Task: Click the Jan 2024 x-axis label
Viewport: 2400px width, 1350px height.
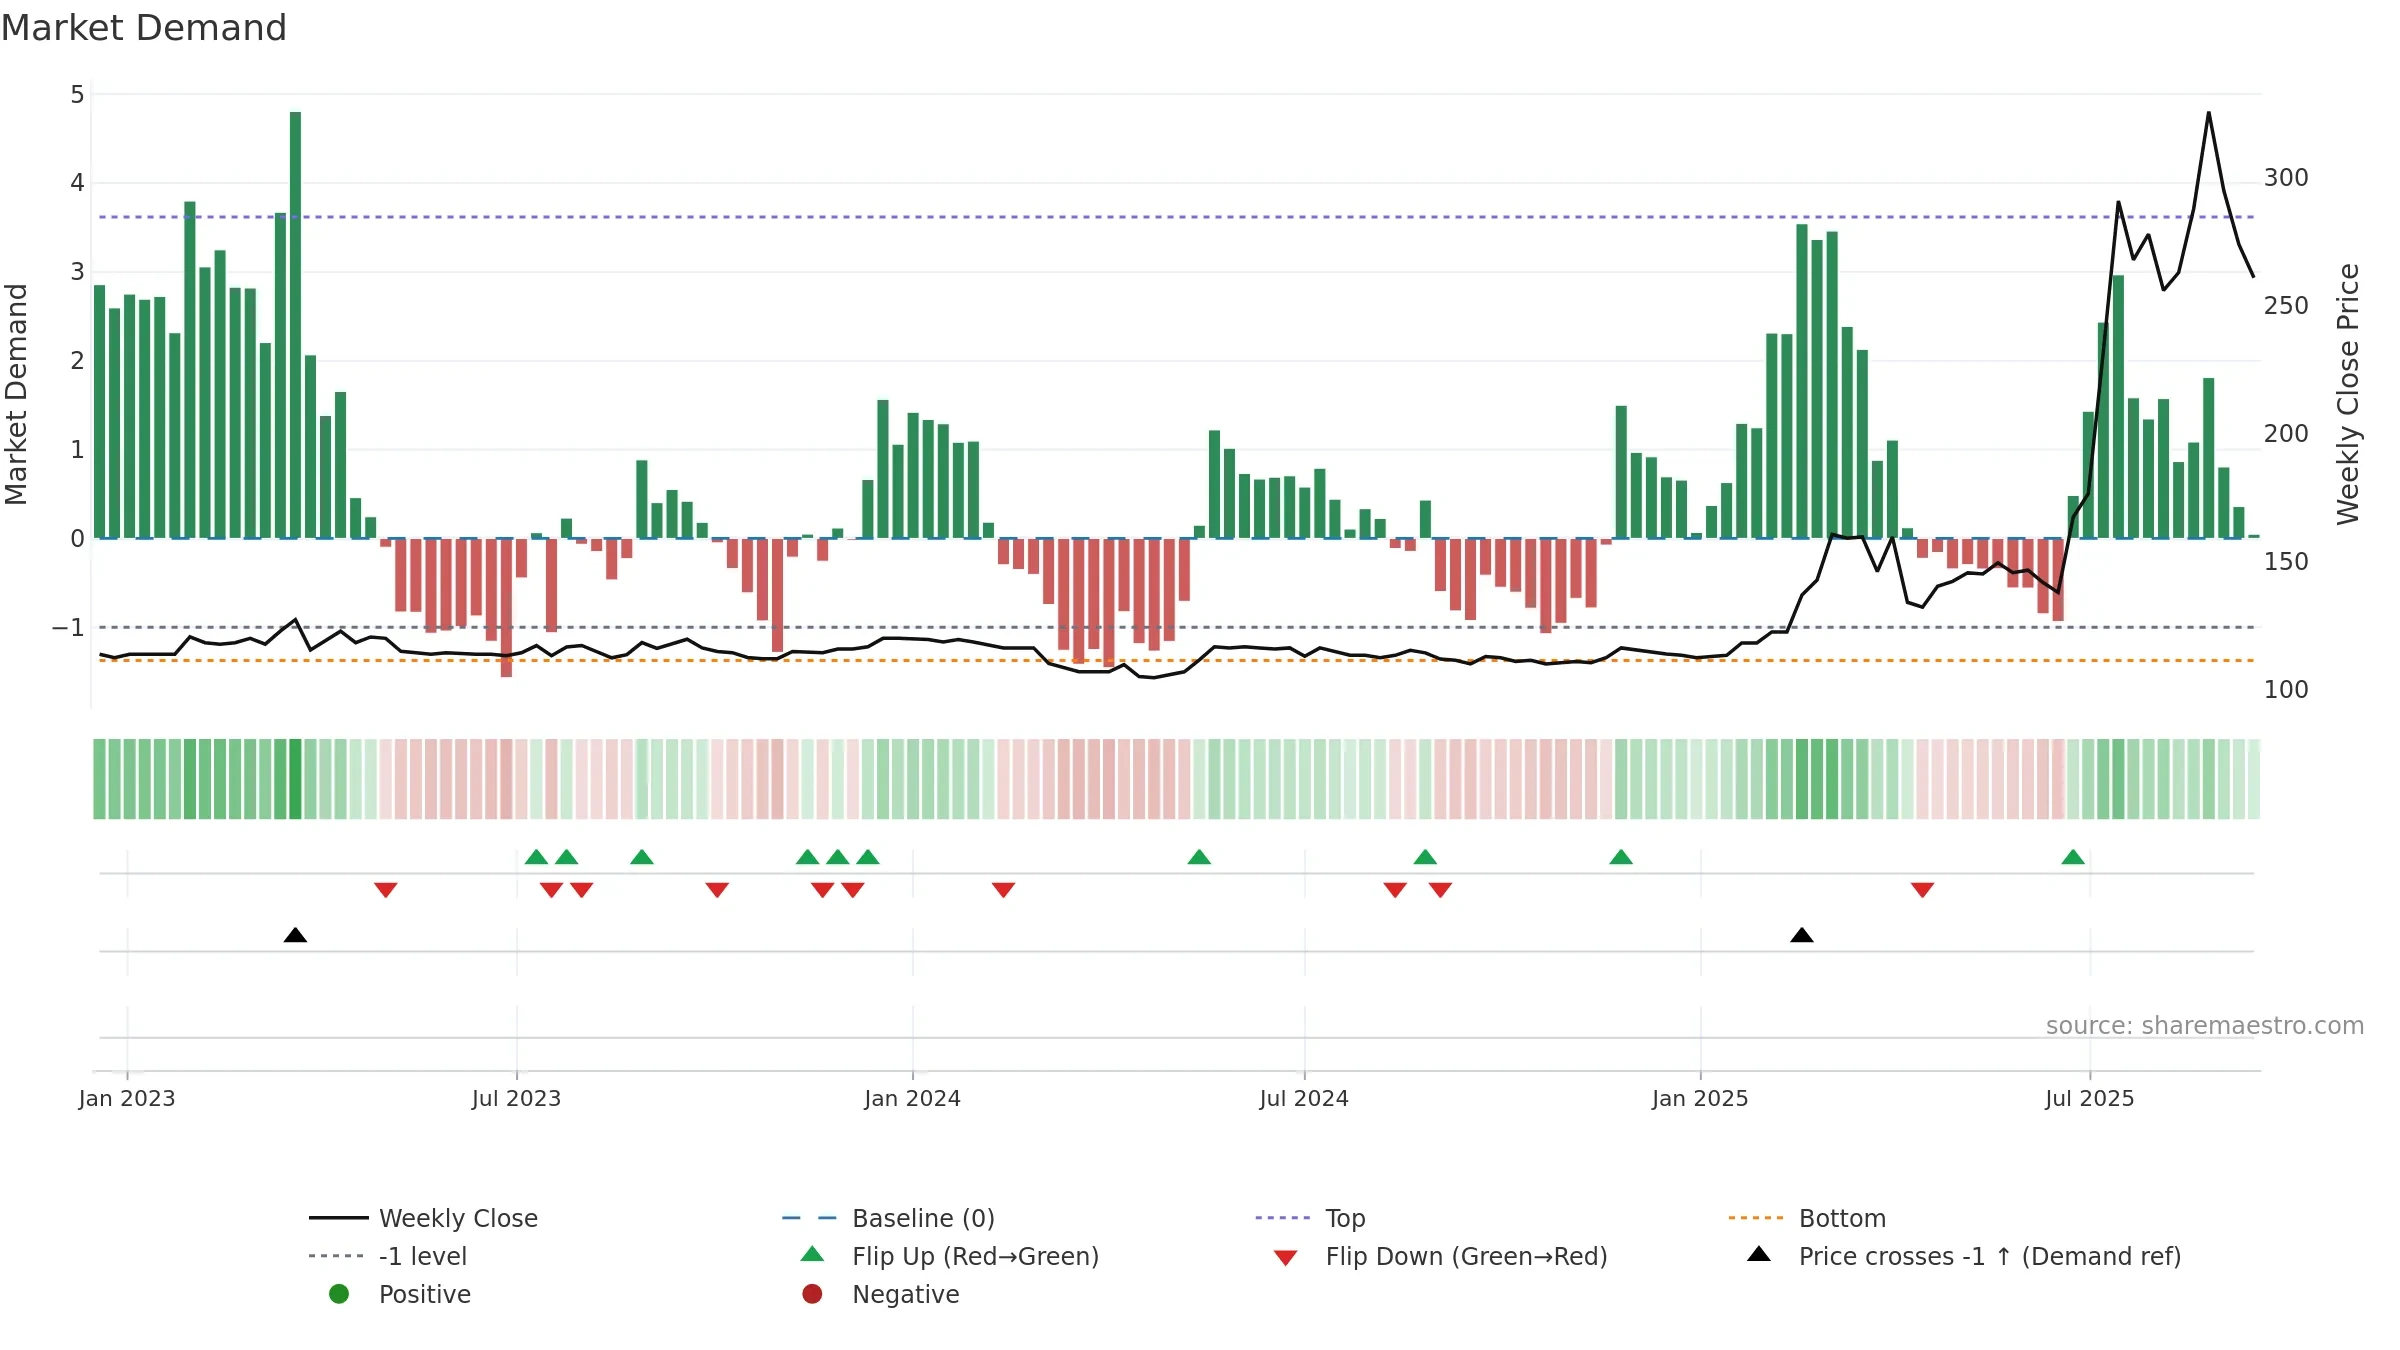Action: (912, 1098)
